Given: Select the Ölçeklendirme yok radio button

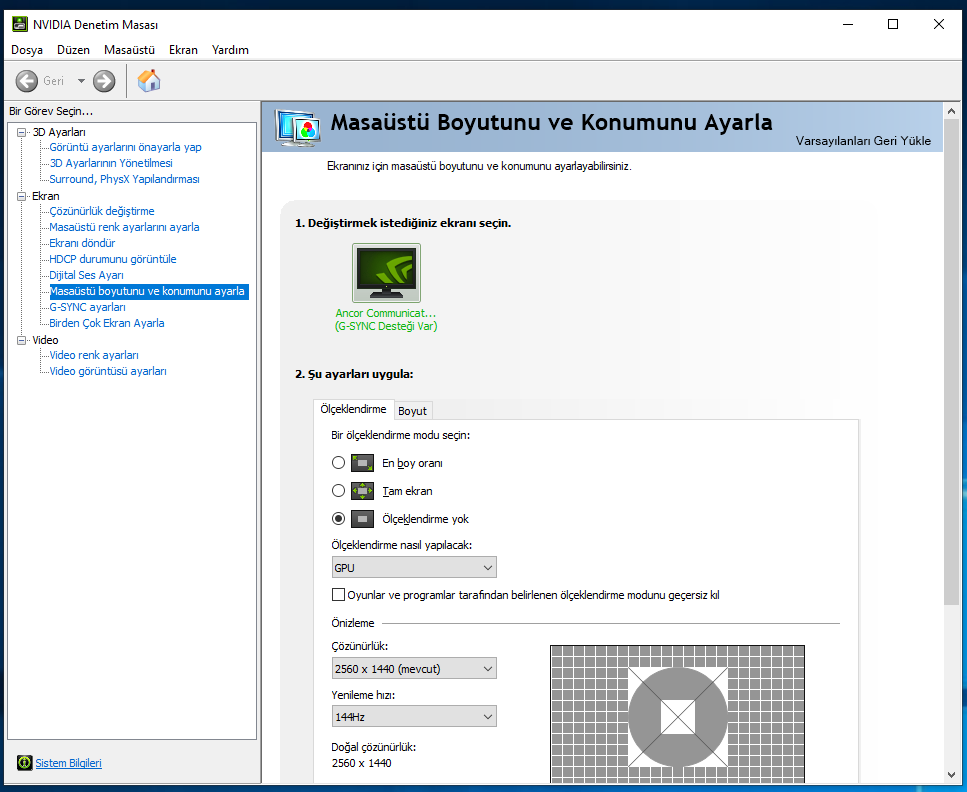Looking at the screenshot, I should coord(339,519).
